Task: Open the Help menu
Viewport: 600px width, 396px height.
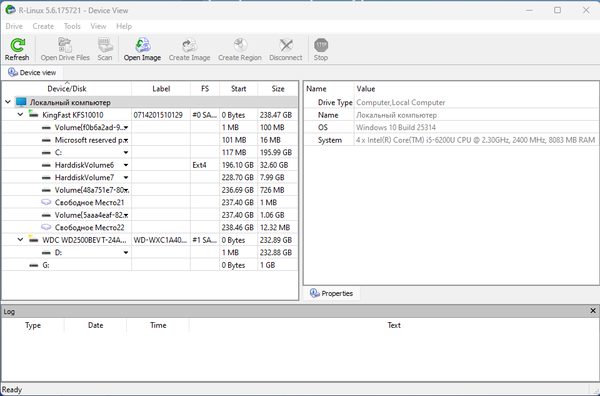Action: [x=124, y=26]
